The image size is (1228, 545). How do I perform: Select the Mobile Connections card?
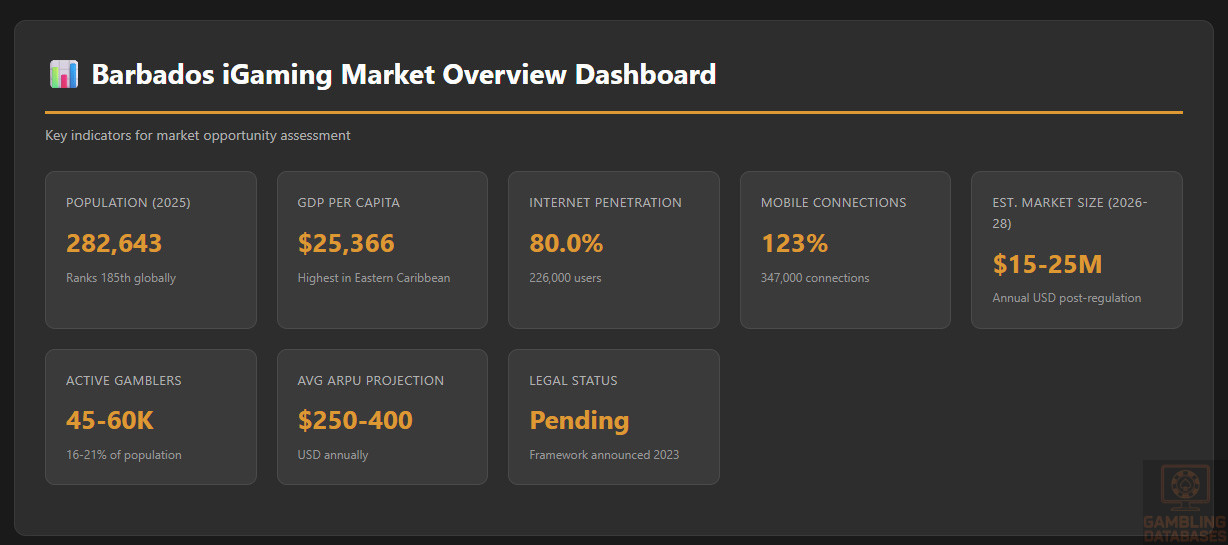[x=845, y=250]
